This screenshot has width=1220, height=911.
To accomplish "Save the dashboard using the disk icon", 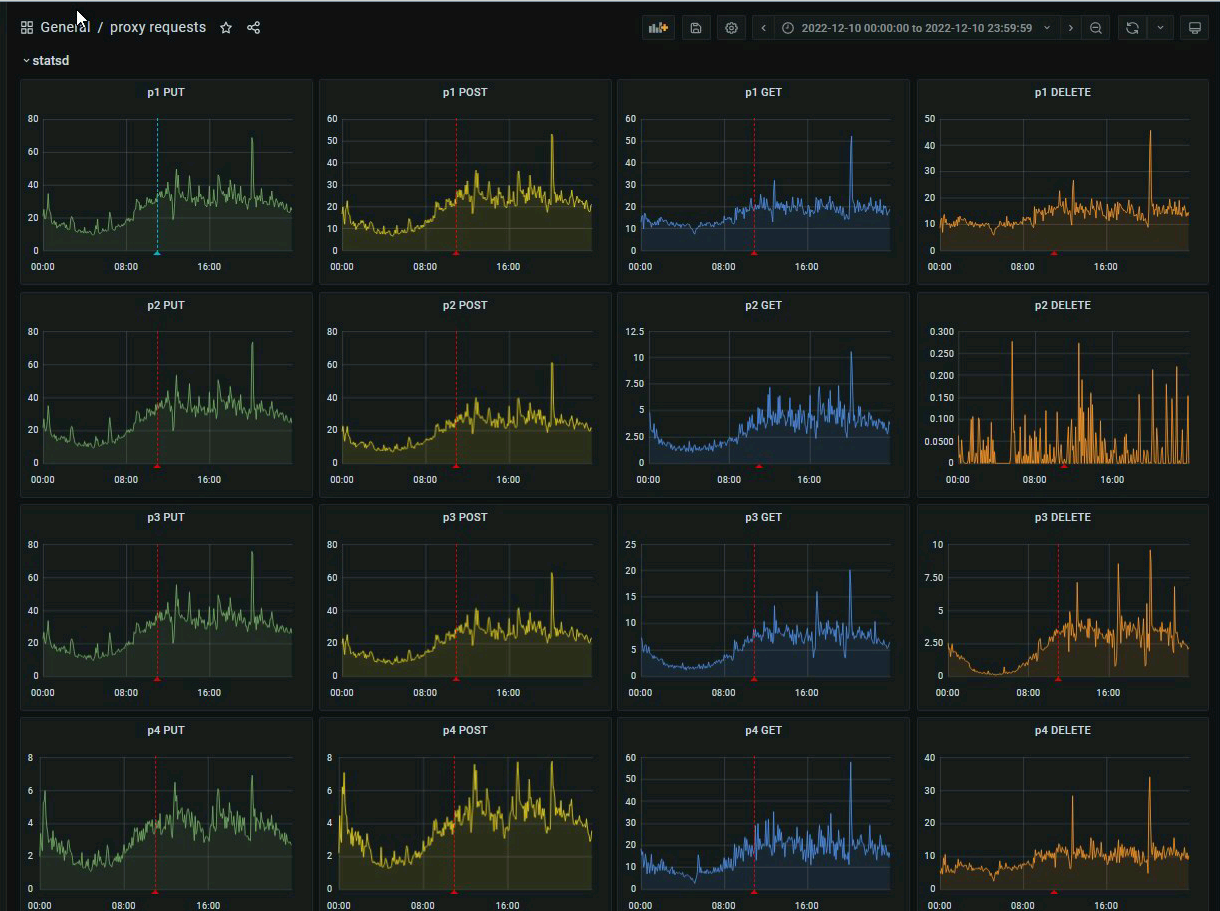I will coord(696,28).
